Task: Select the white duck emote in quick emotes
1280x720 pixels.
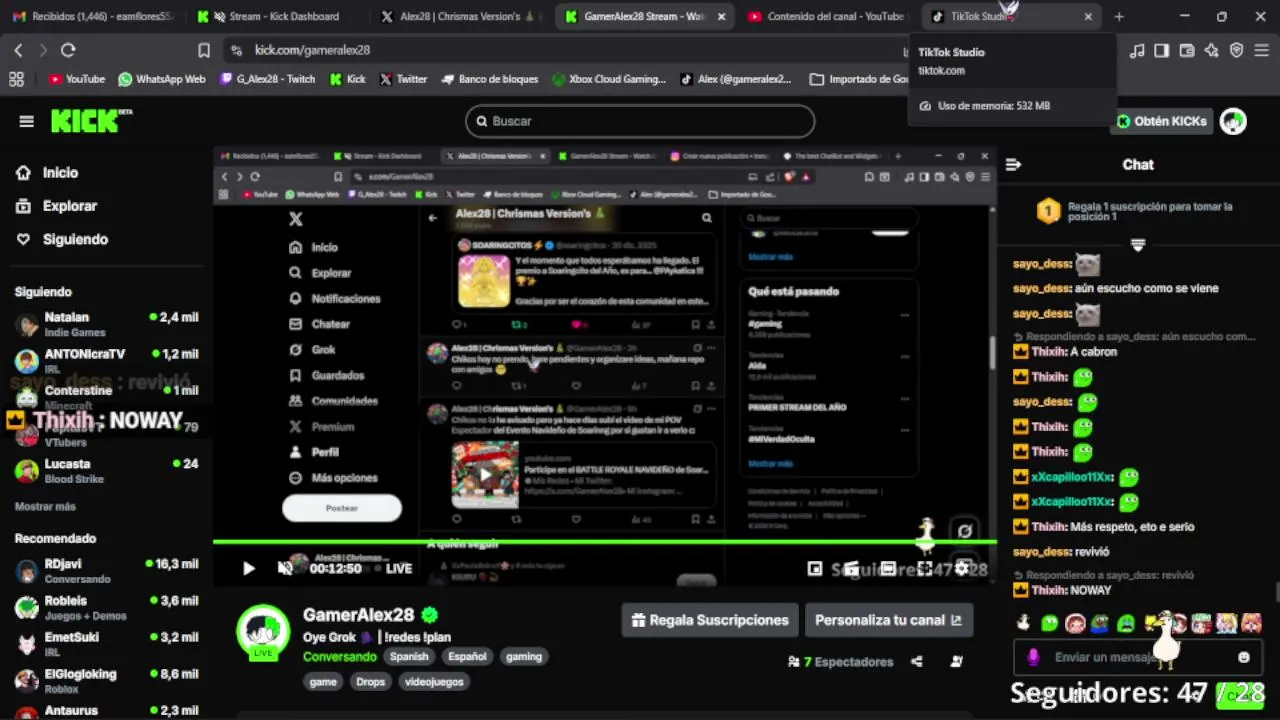Action: click(x=1023, y=624)
